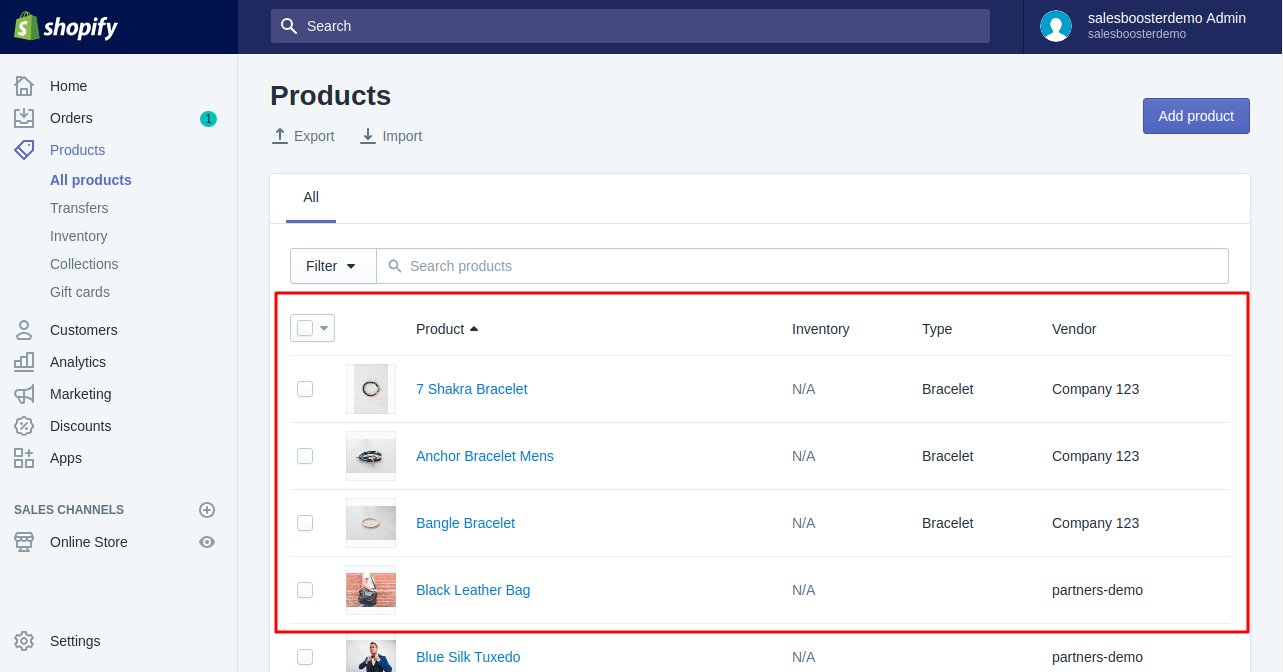This screenshot has height=672, width=1283.
Task: Check the 7 Shakra Bracelet checkbox
Action: pyautogui.click(x=305, y=389)
